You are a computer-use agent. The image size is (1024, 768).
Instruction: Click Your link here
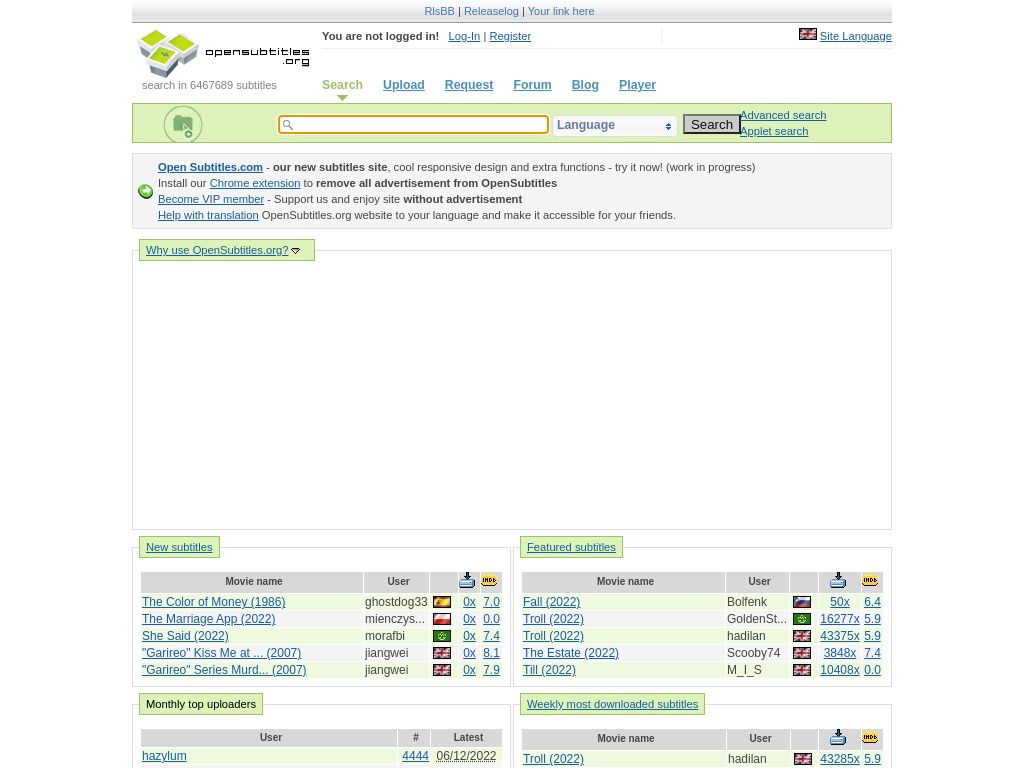point(561,11)
